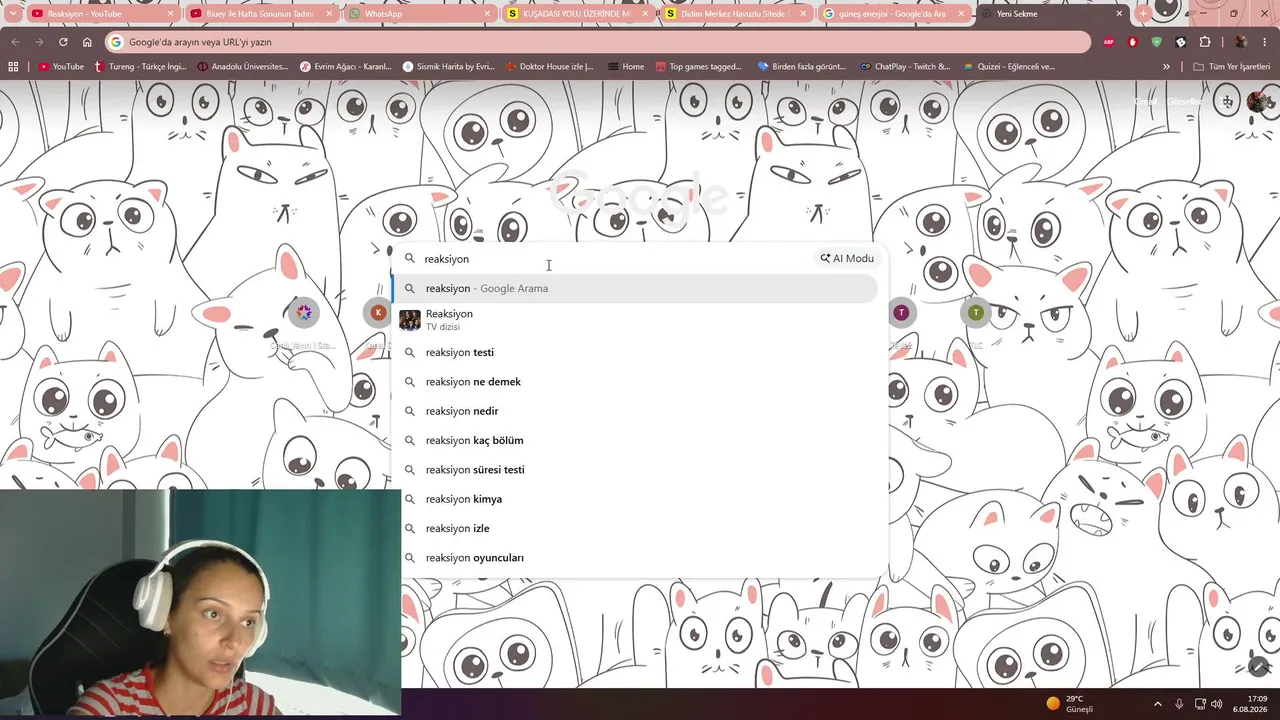Open the weather widget showing 29°C Güneşli

(x=1070, y=703)
